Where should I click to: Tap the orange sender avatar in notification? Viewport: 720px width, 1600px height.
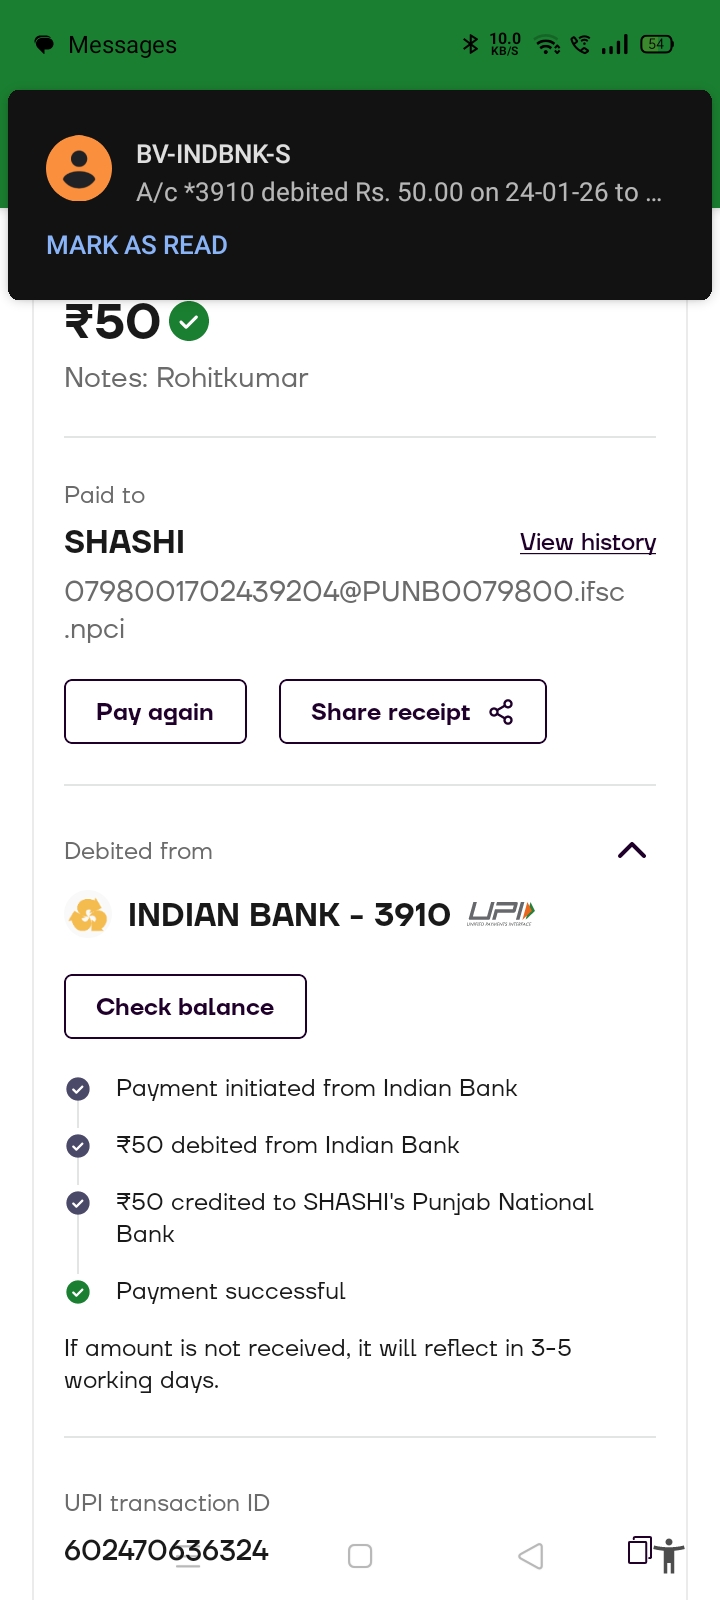point(79,168)
